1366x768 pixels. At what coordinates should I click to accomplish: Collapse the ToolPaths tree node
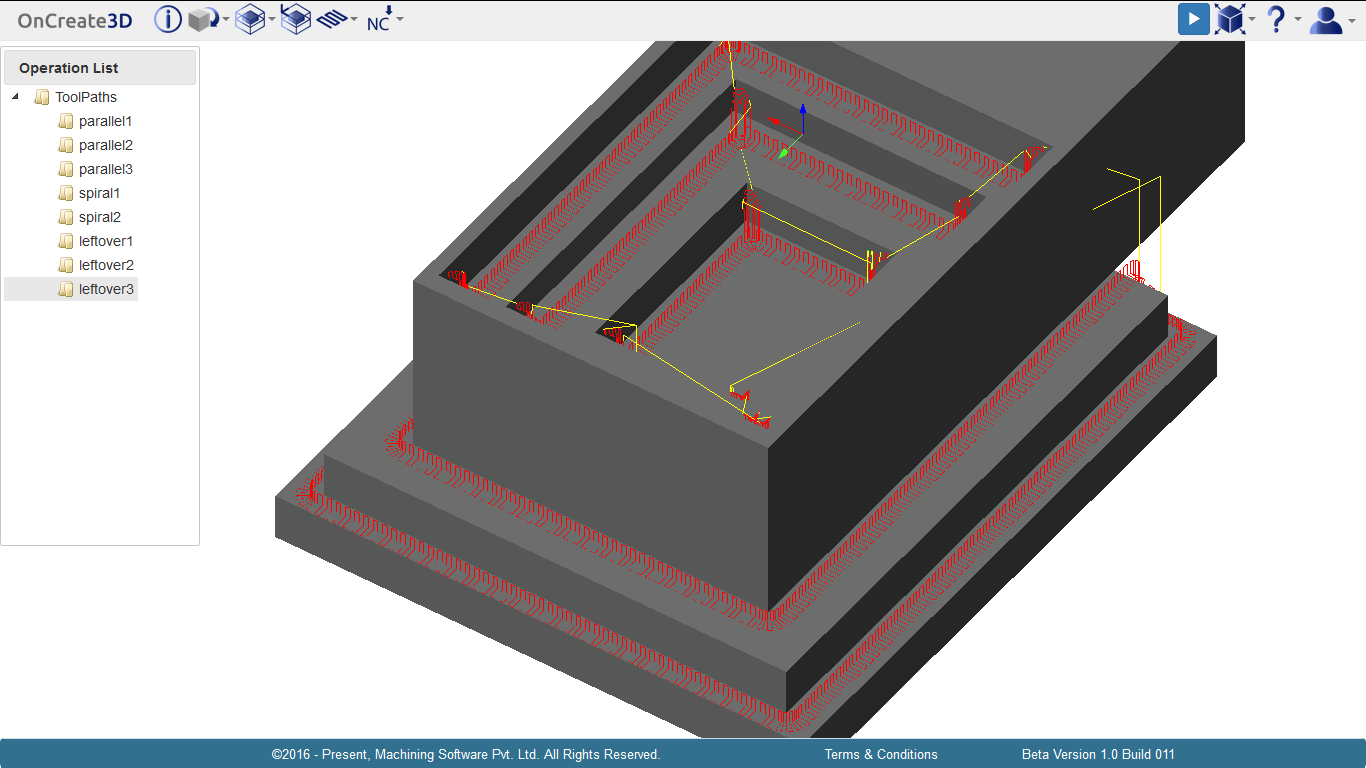click(x=15, y=97)
